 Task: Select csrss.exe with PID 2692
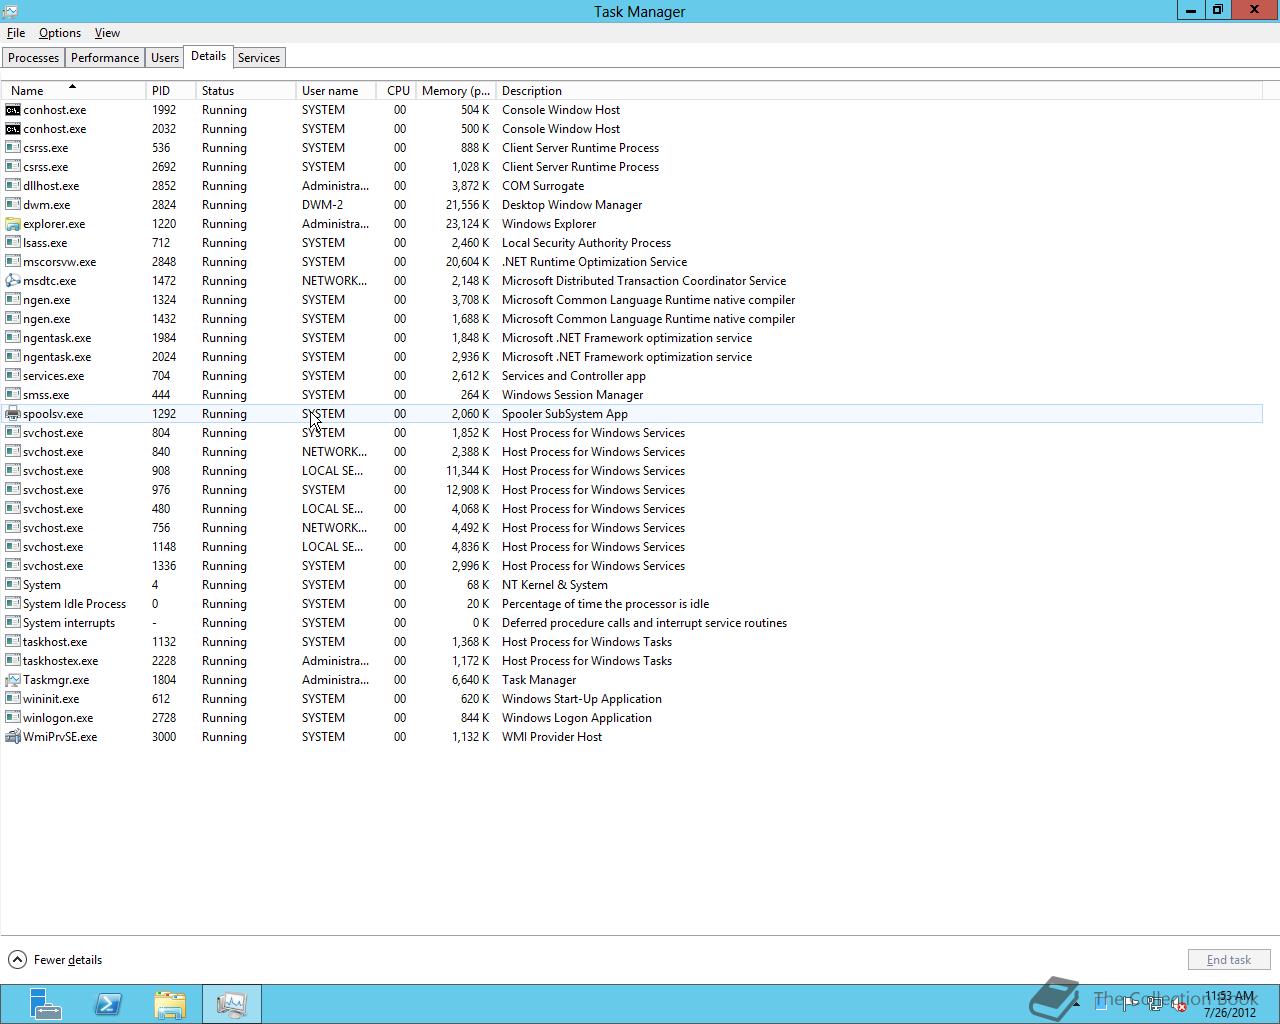pos(632,167)
